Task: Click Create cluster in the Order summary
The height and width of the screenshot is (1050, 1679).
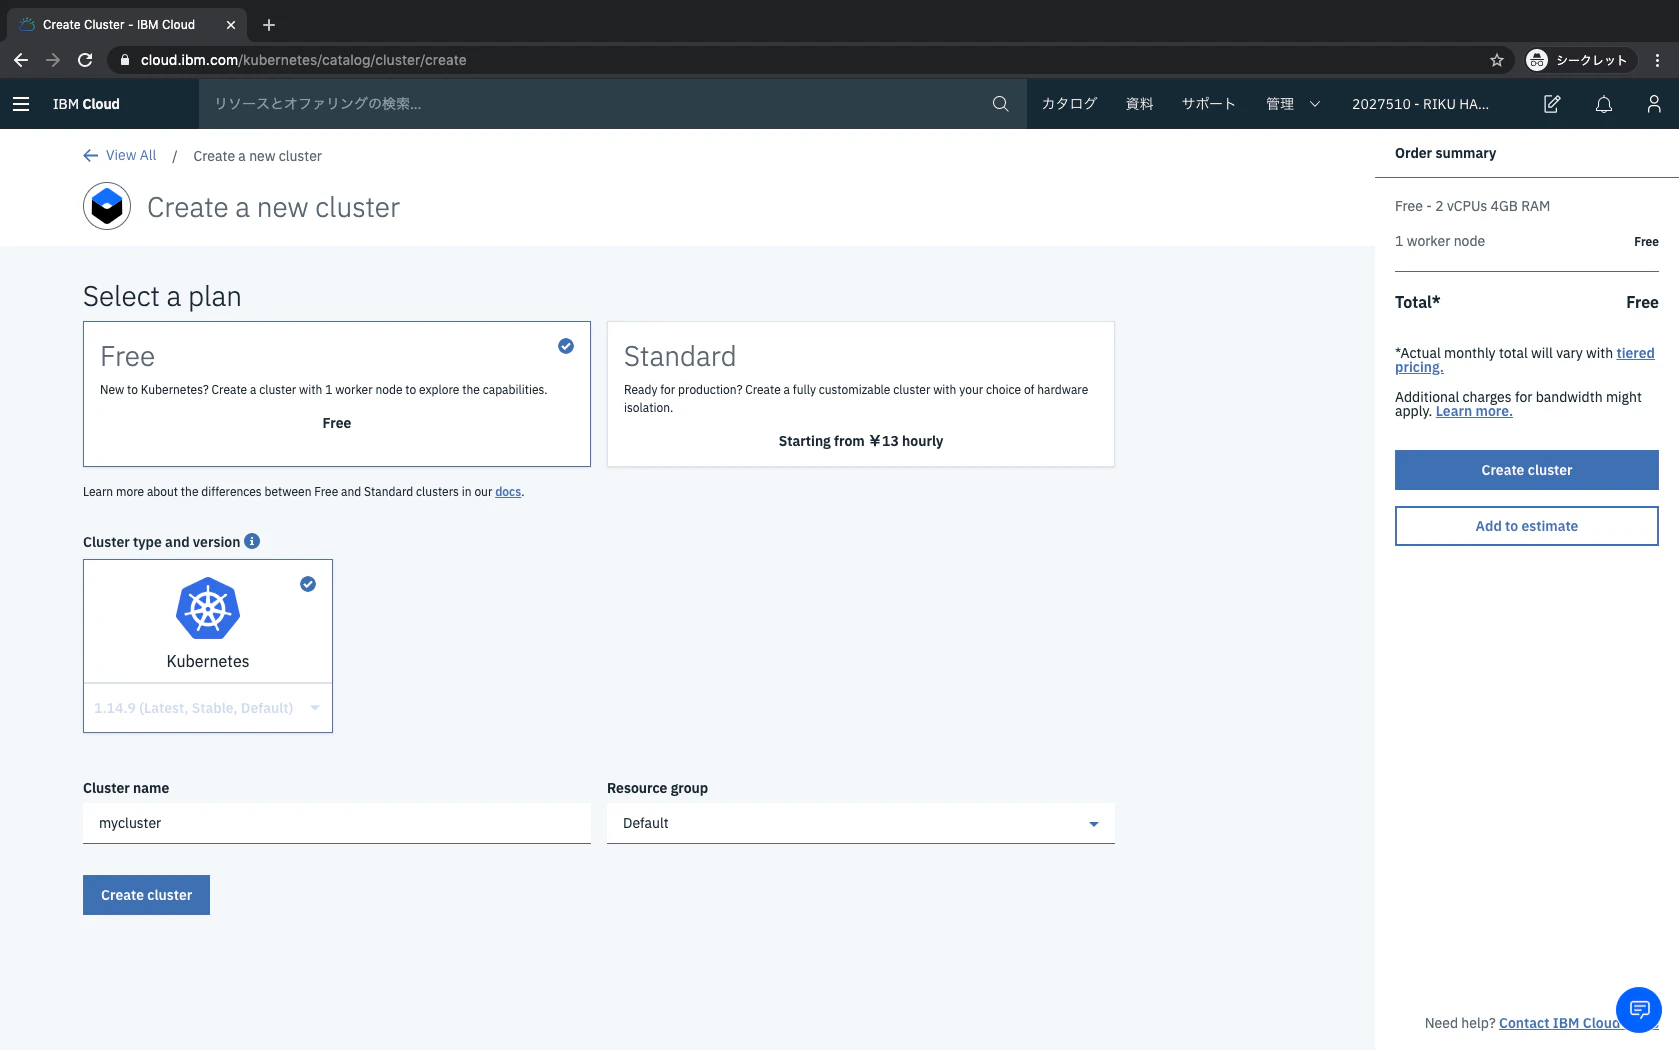Action: 1526,470
